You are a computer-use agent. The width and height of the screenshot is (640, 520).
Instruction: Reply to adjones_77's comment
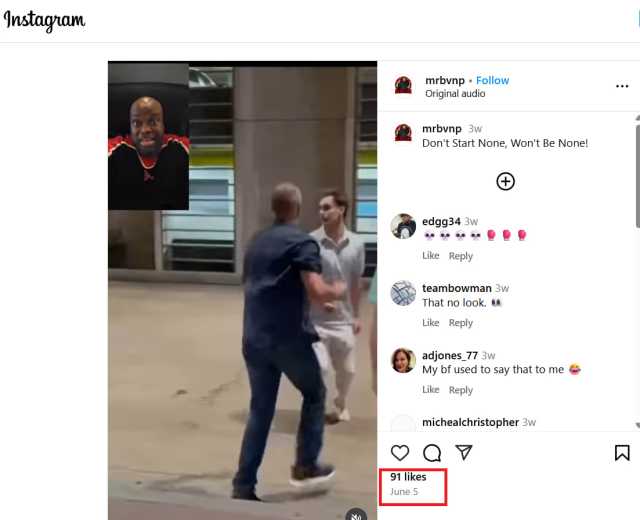coord(461,390)
